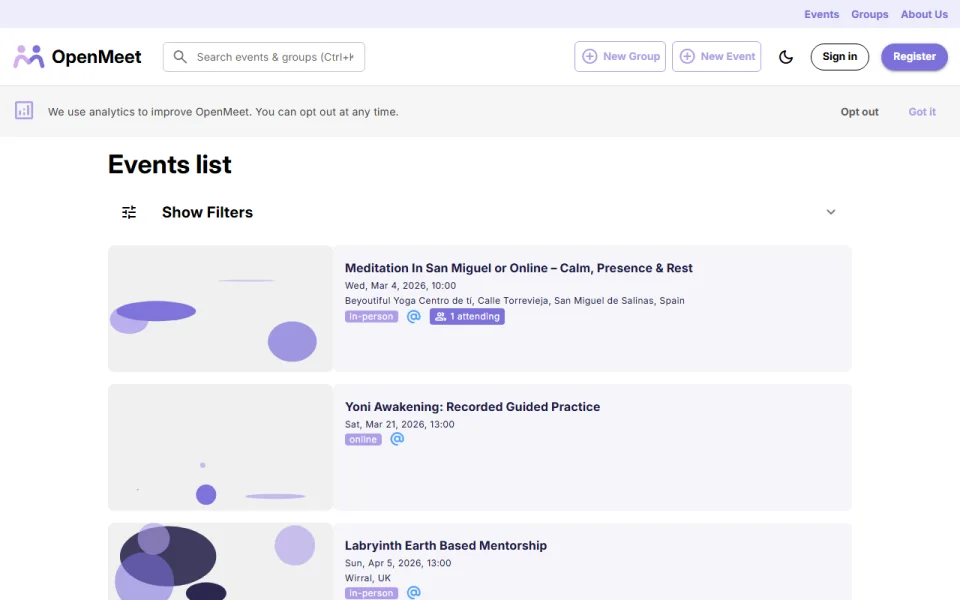Image resolution: width=960 pixels, height=600 pixels.
Task: Click the date Wed, Mar 4, 2026, 10:00
Action: 400,285
